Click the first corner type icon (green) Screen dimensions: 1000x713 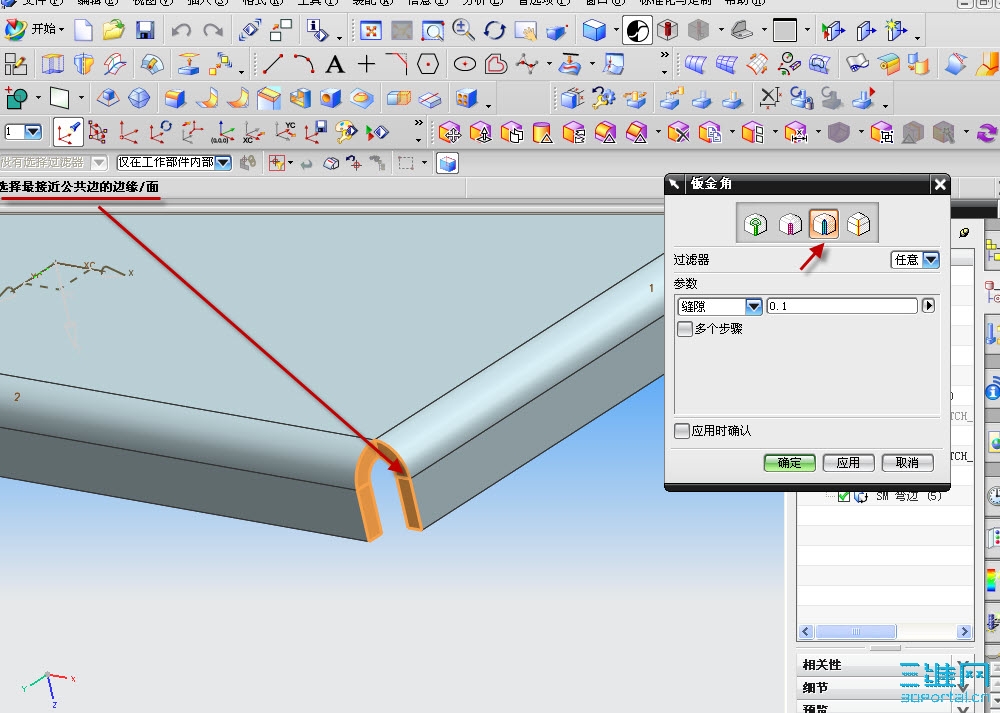(x=756, y=224)
